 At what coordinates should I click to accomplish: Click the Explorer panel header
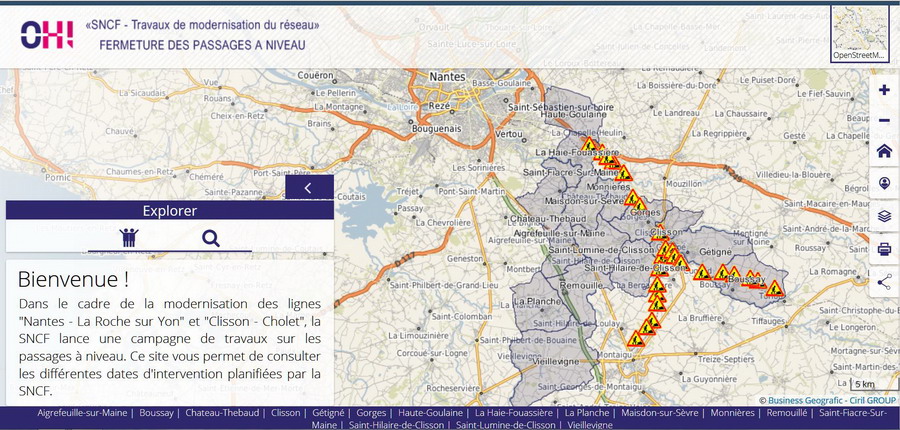coord(169,210)
